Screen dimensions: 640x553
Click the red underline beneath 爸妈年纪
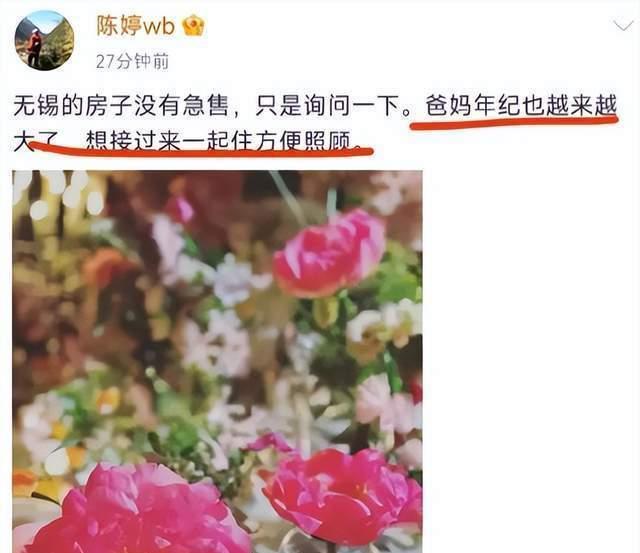(514, 122)
